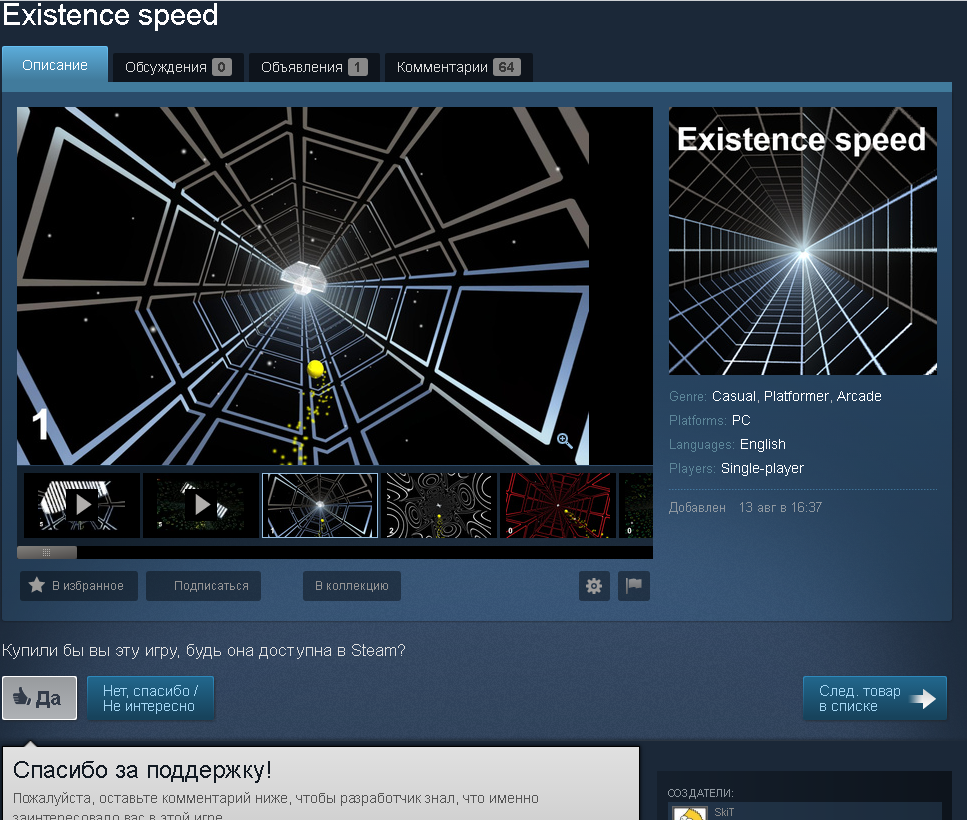The width and height of the screenshot is (967, 820).
Task: Click the main tunnel screenshot image
Action: pos(303,285)
